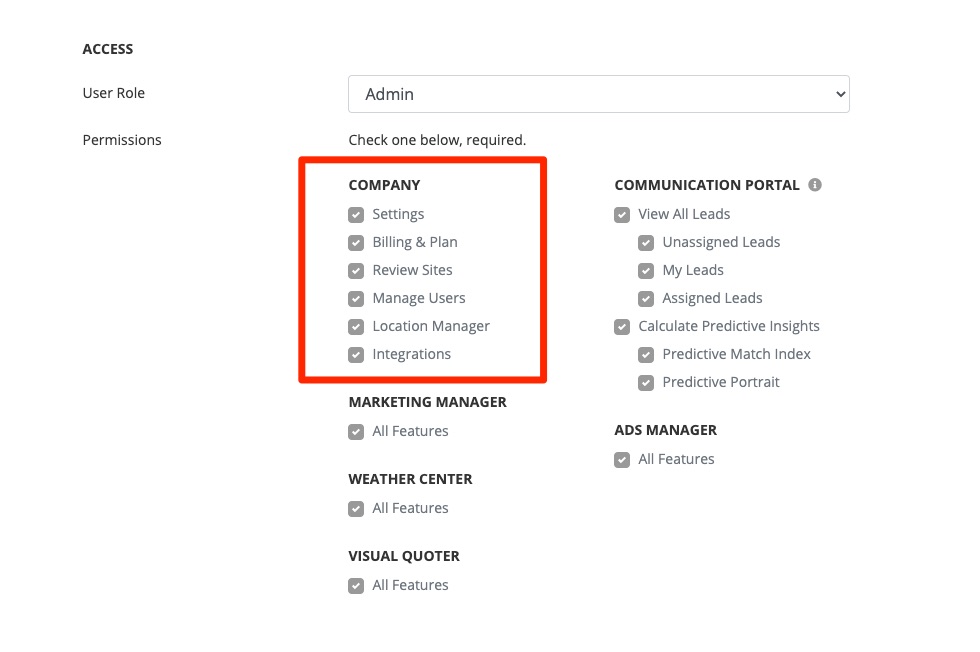Screen dimensions: 980x652
Task: Toggle the My Leads checkbox
Action: coord(646,271)
